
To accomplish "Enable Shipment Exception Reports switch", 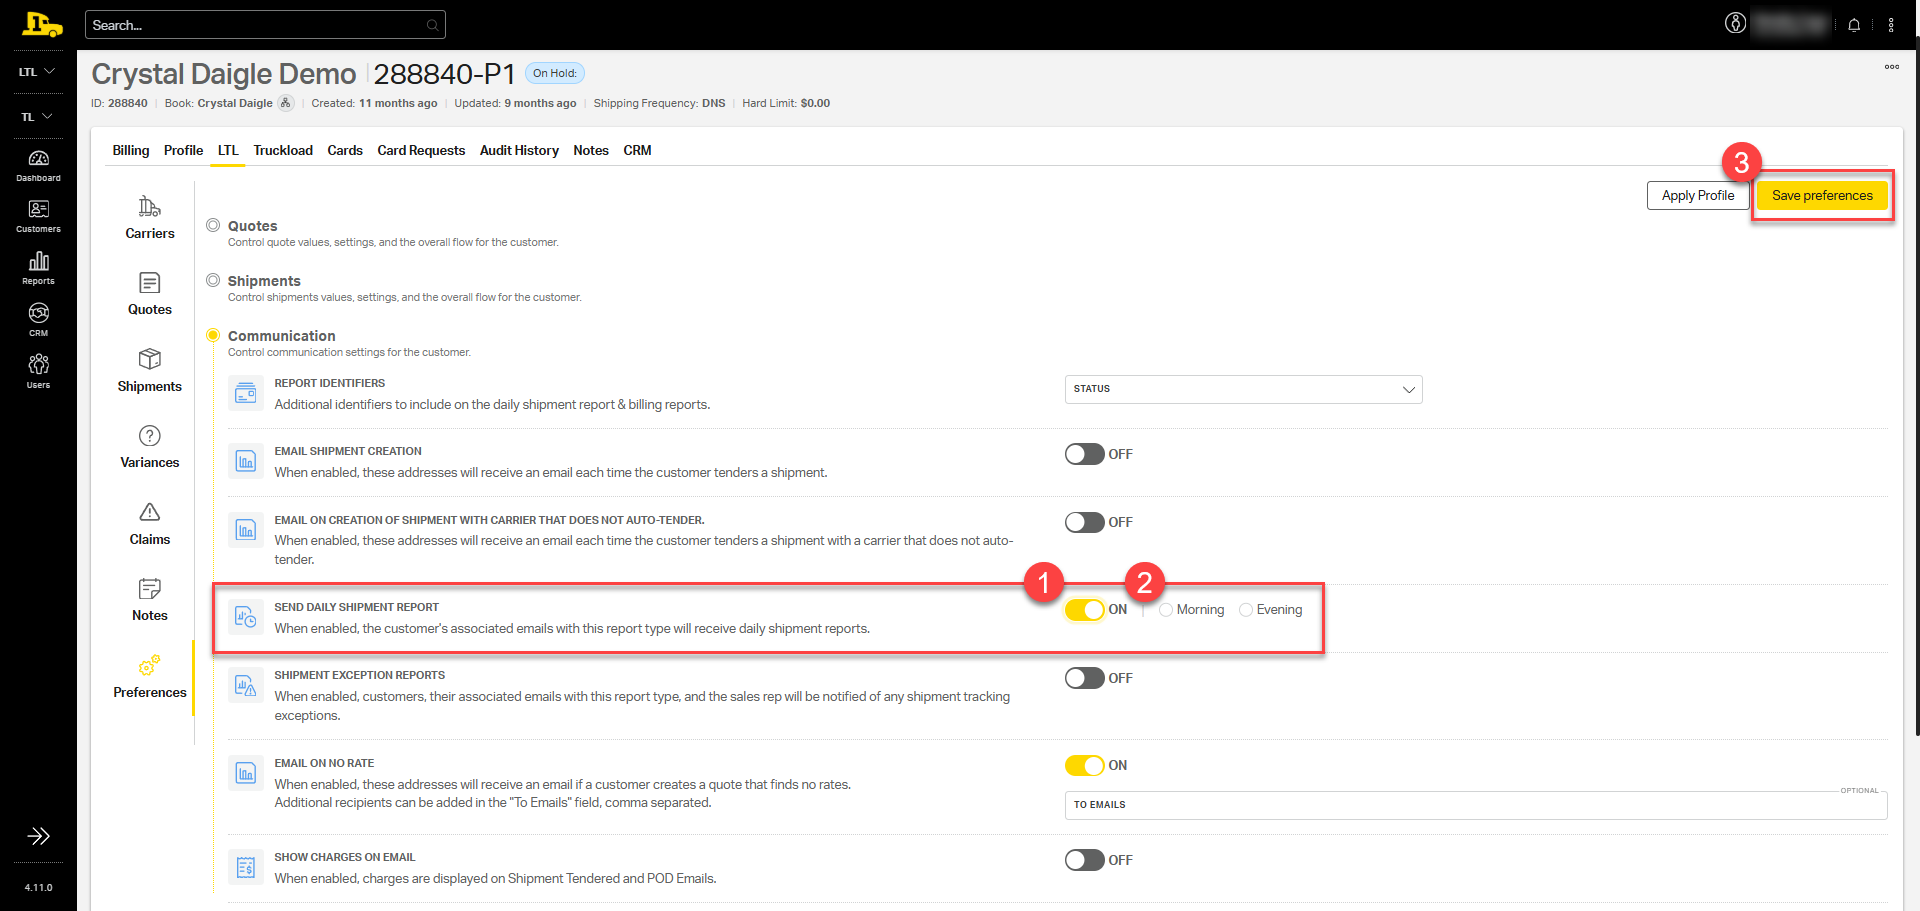I will 1084,678.
